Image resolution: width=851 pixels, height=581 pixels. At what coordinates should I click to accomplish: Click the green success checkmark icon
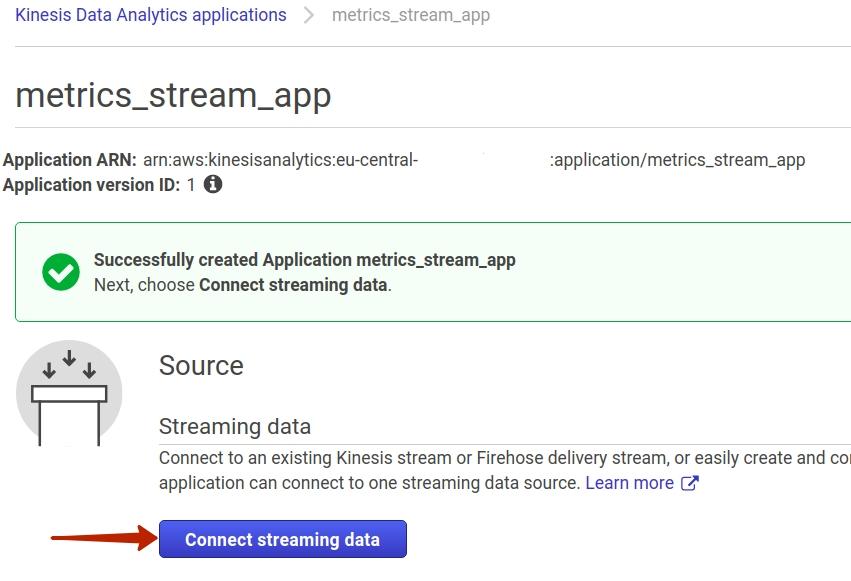pyautogui.click(x=61, y=272)
